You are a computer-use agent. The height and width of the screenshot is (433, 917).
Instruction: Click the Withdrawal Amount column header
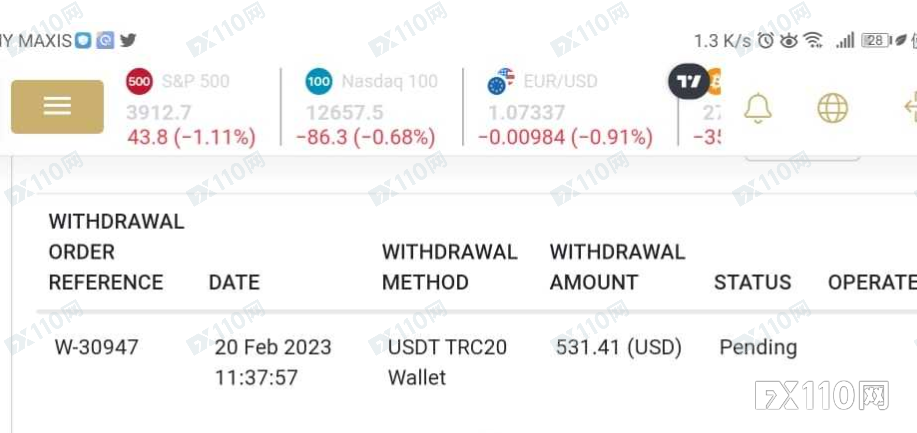[617, 267]
